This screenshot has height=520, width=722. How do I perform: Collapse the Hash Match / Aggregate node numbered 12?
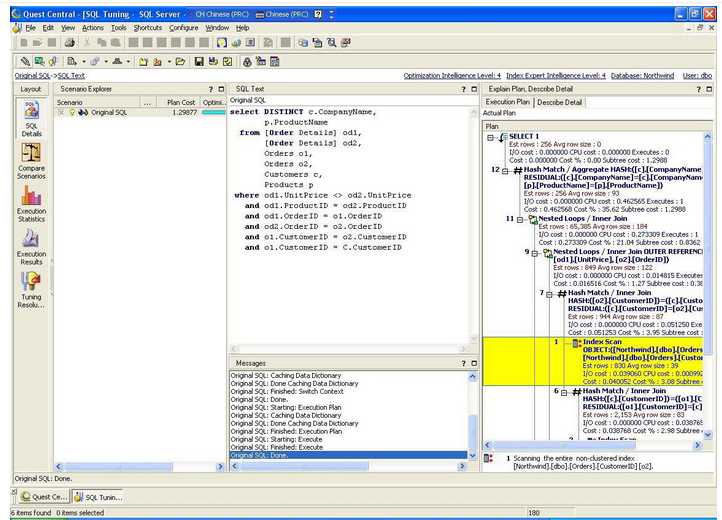pyautogui.click(x=505, y=171)
